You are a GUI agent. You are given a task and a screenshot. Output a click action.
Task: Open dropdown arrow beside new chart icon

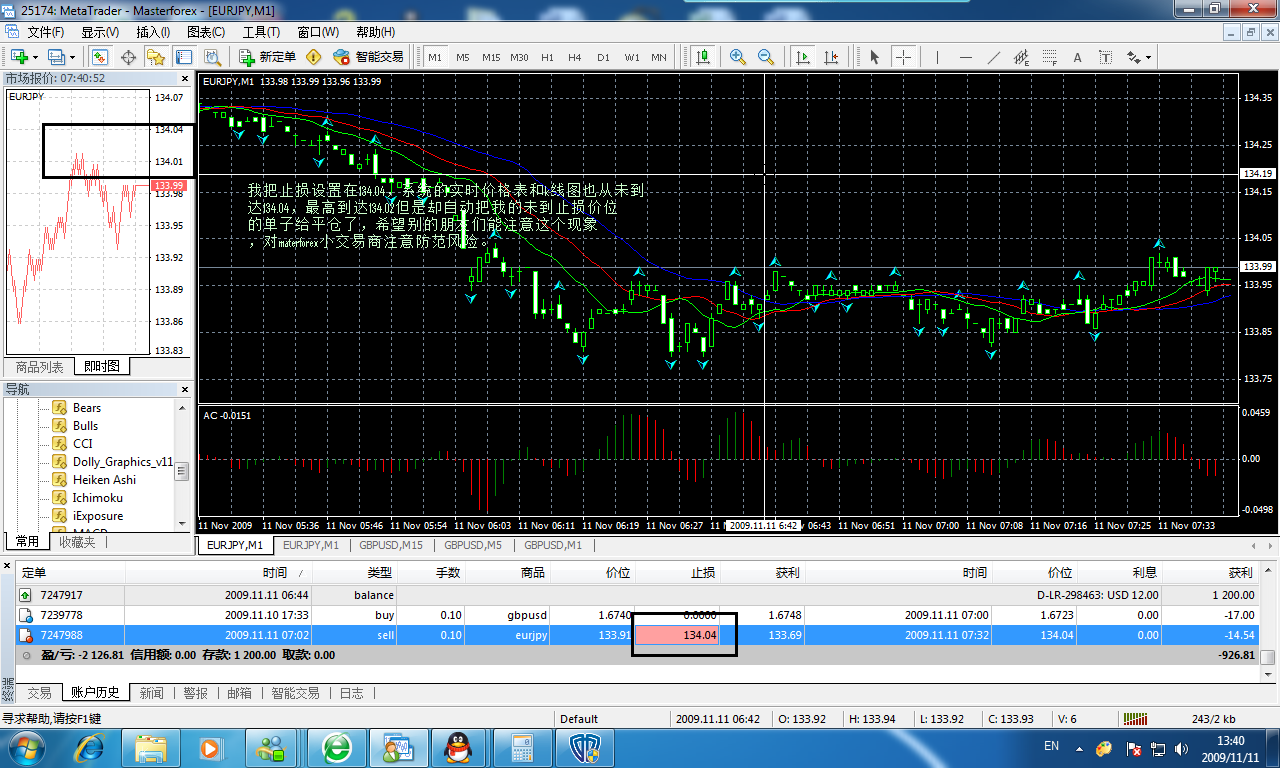pyautogui.click(x=36, y=57)
